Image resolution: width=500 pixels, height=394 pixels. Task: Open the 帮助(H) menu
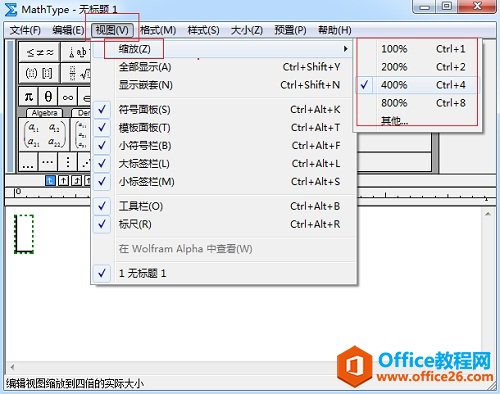[x=335, y=30]
